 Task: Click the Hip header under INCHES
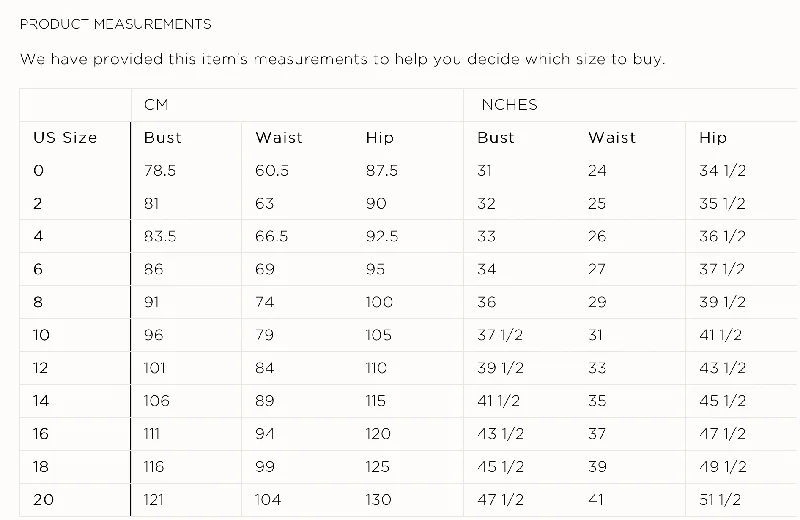713,138
